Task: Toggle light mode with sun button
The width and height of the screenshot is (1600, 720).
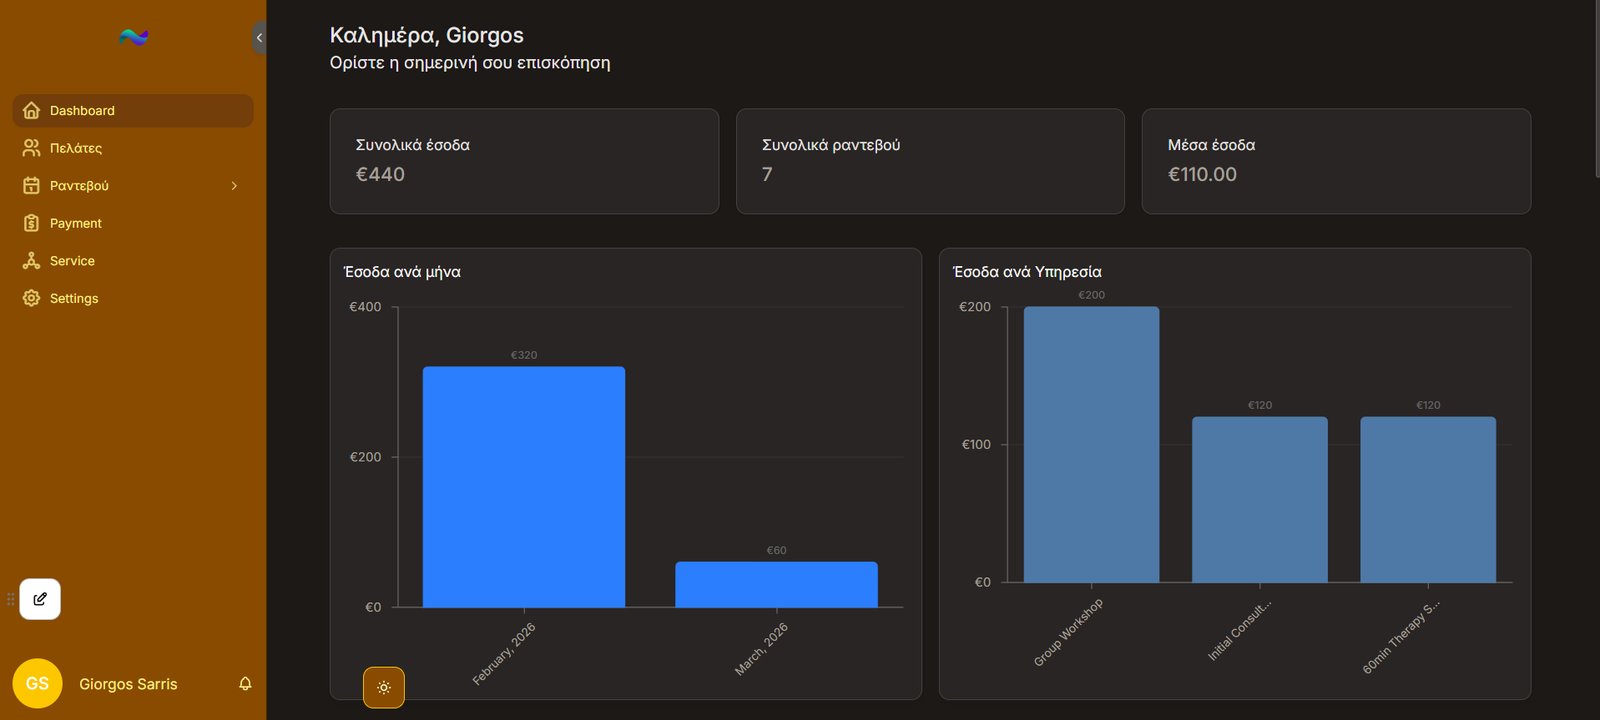Action: coord(384,688)
